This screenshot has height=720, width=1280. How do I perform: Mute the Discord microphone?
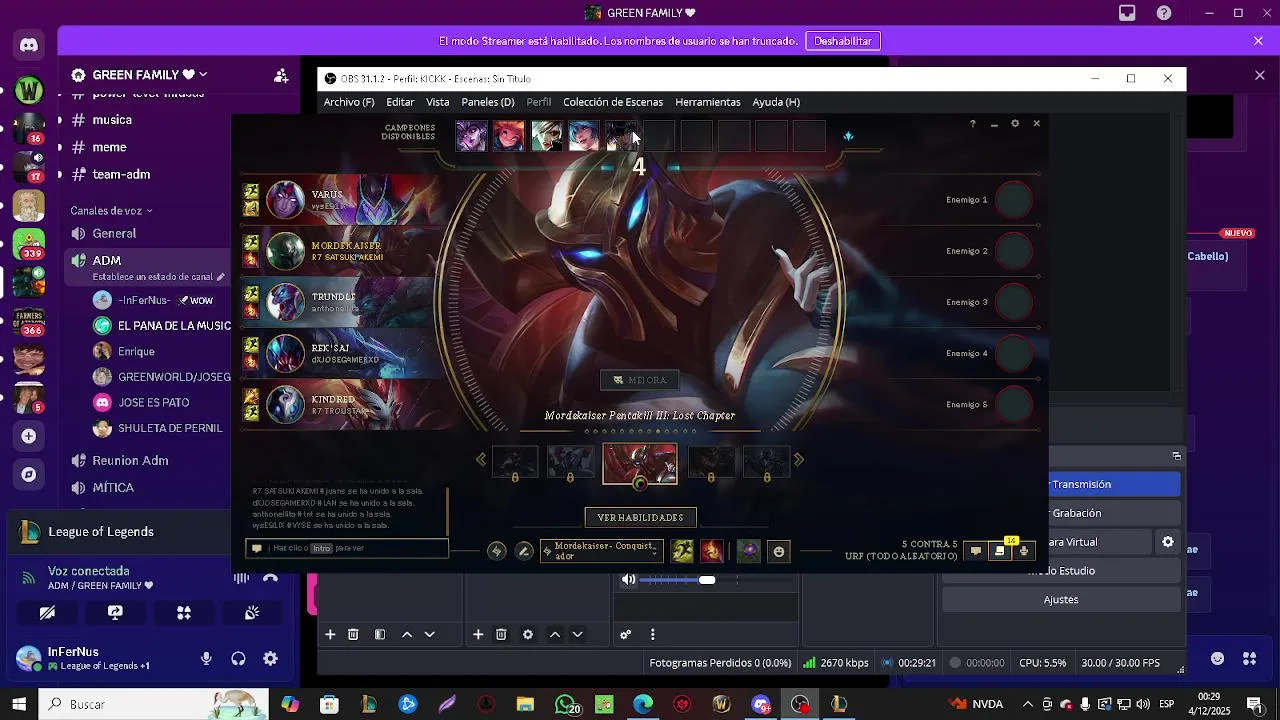(206, 658)
